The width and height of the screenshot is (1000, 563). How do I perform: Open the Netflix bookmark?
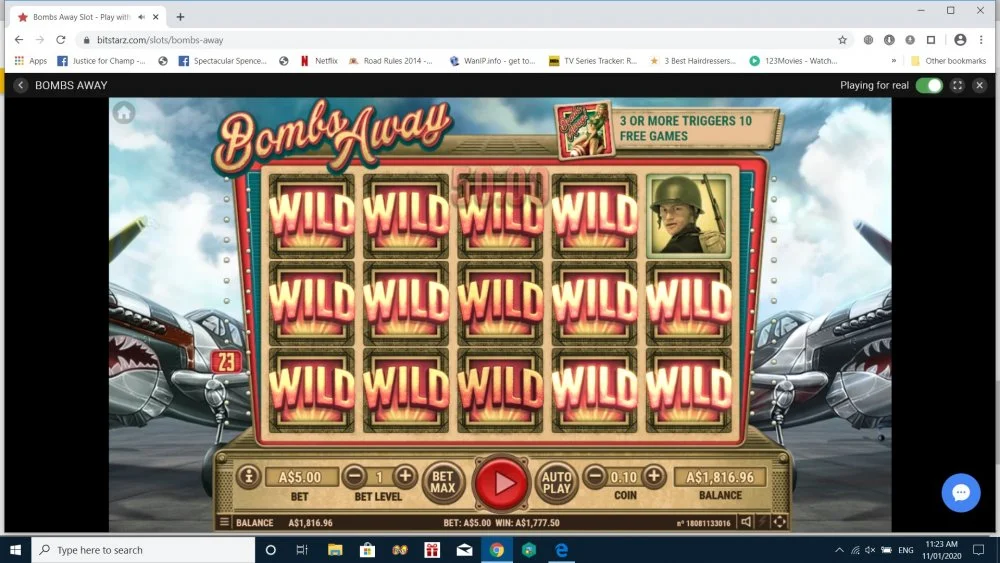pos(319,61)
